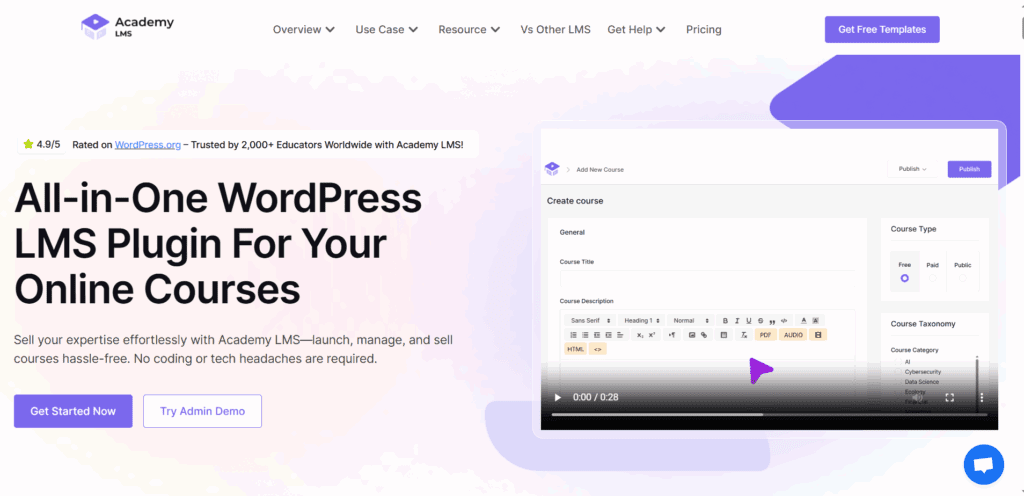The image size is (1024, 496).
Task: Click into the Course Title field
Action: click(707, 279)
